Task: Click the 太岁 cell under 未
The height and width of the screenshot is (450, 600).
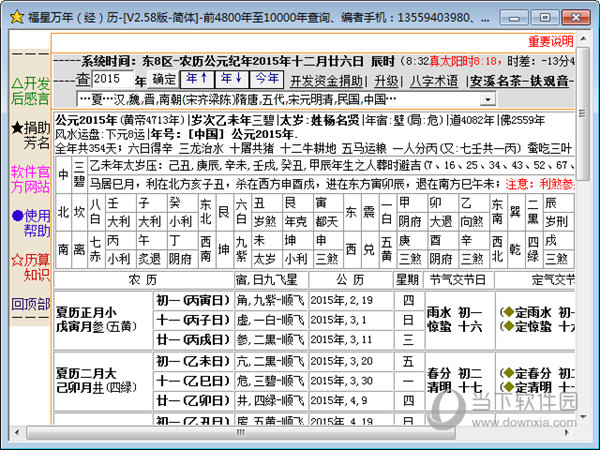Action: (x=266, y=259)
